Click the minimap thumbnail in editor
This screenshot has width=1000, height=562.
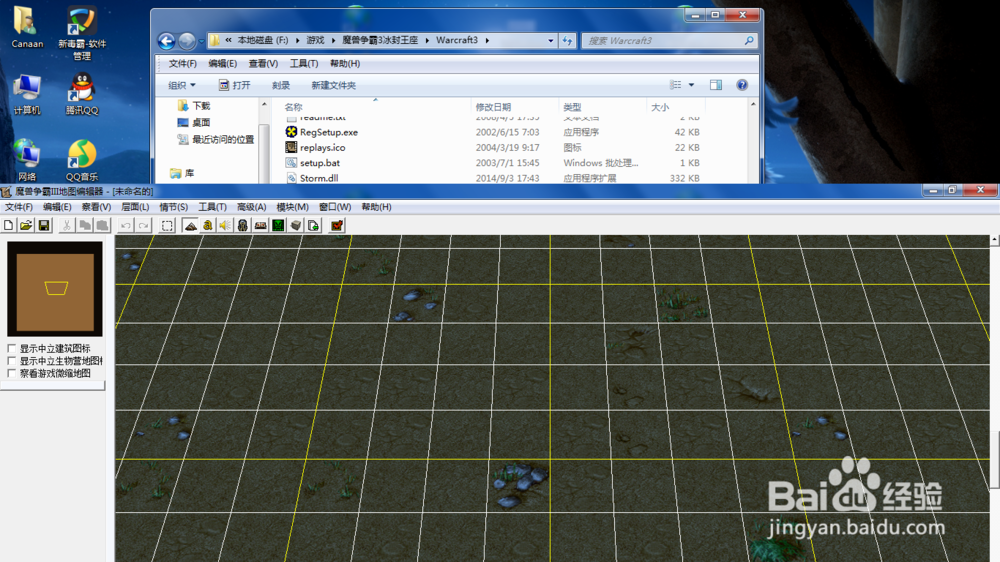point(55,289)
